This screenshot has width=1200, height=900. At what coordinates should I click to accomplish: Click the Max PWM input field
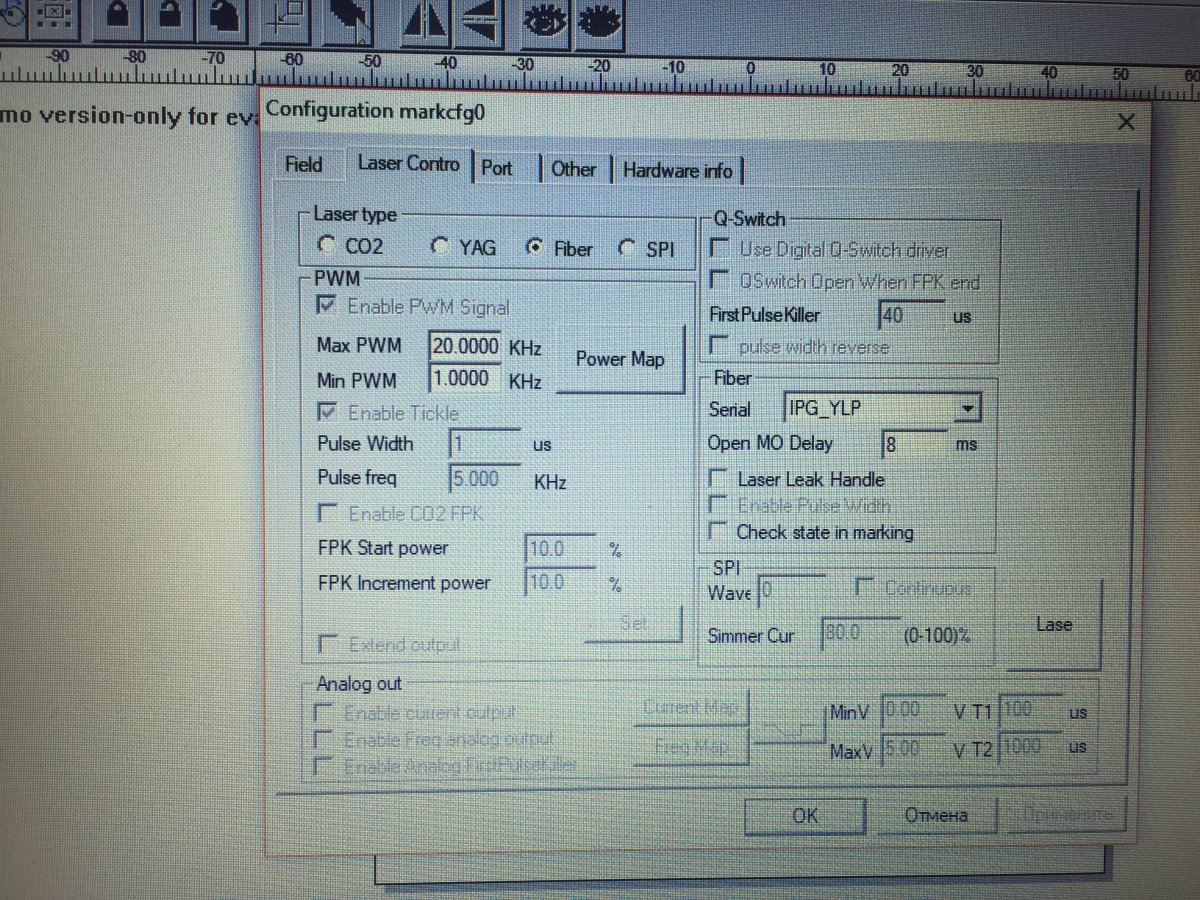coord(465,346)
